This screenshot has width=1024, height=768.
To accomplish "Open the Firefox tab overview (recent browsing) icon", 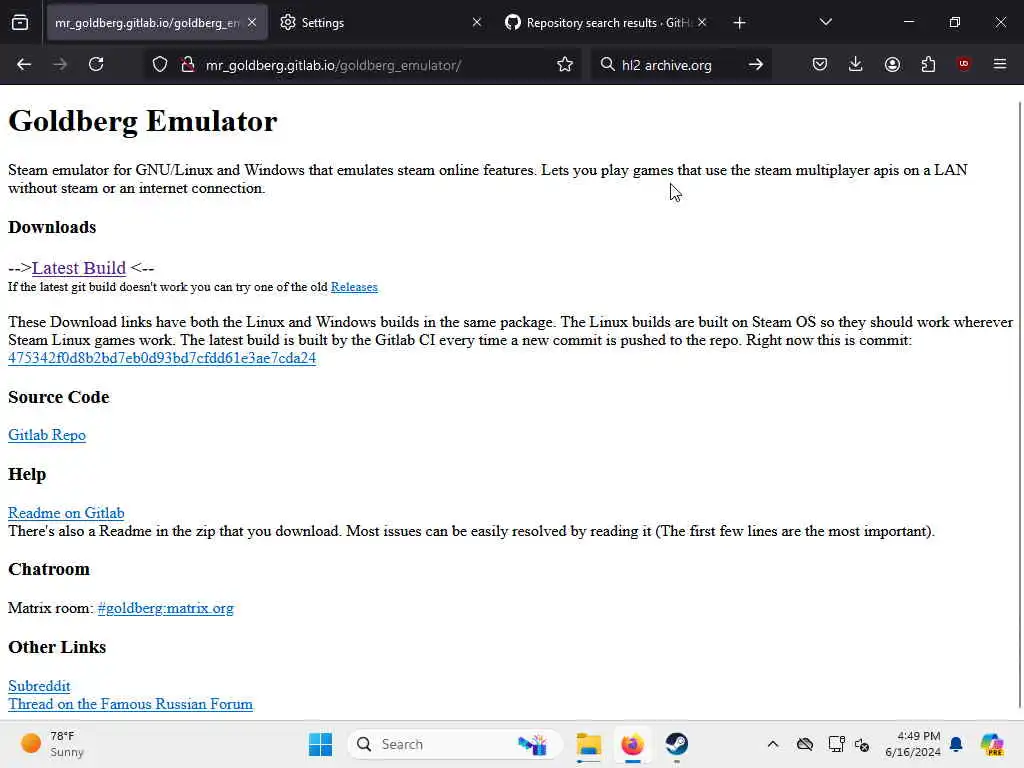I will [x=20, y=23].
